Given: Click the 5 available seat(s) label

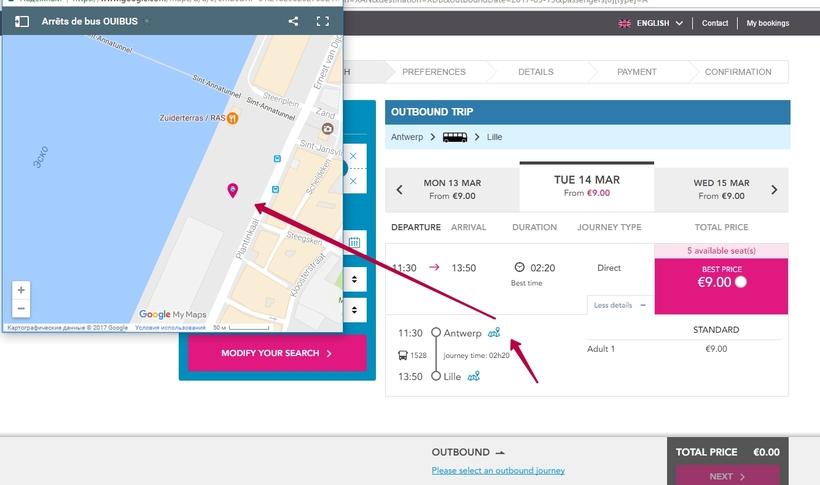Looking at the screenshot, I should [x=721, y=251].
